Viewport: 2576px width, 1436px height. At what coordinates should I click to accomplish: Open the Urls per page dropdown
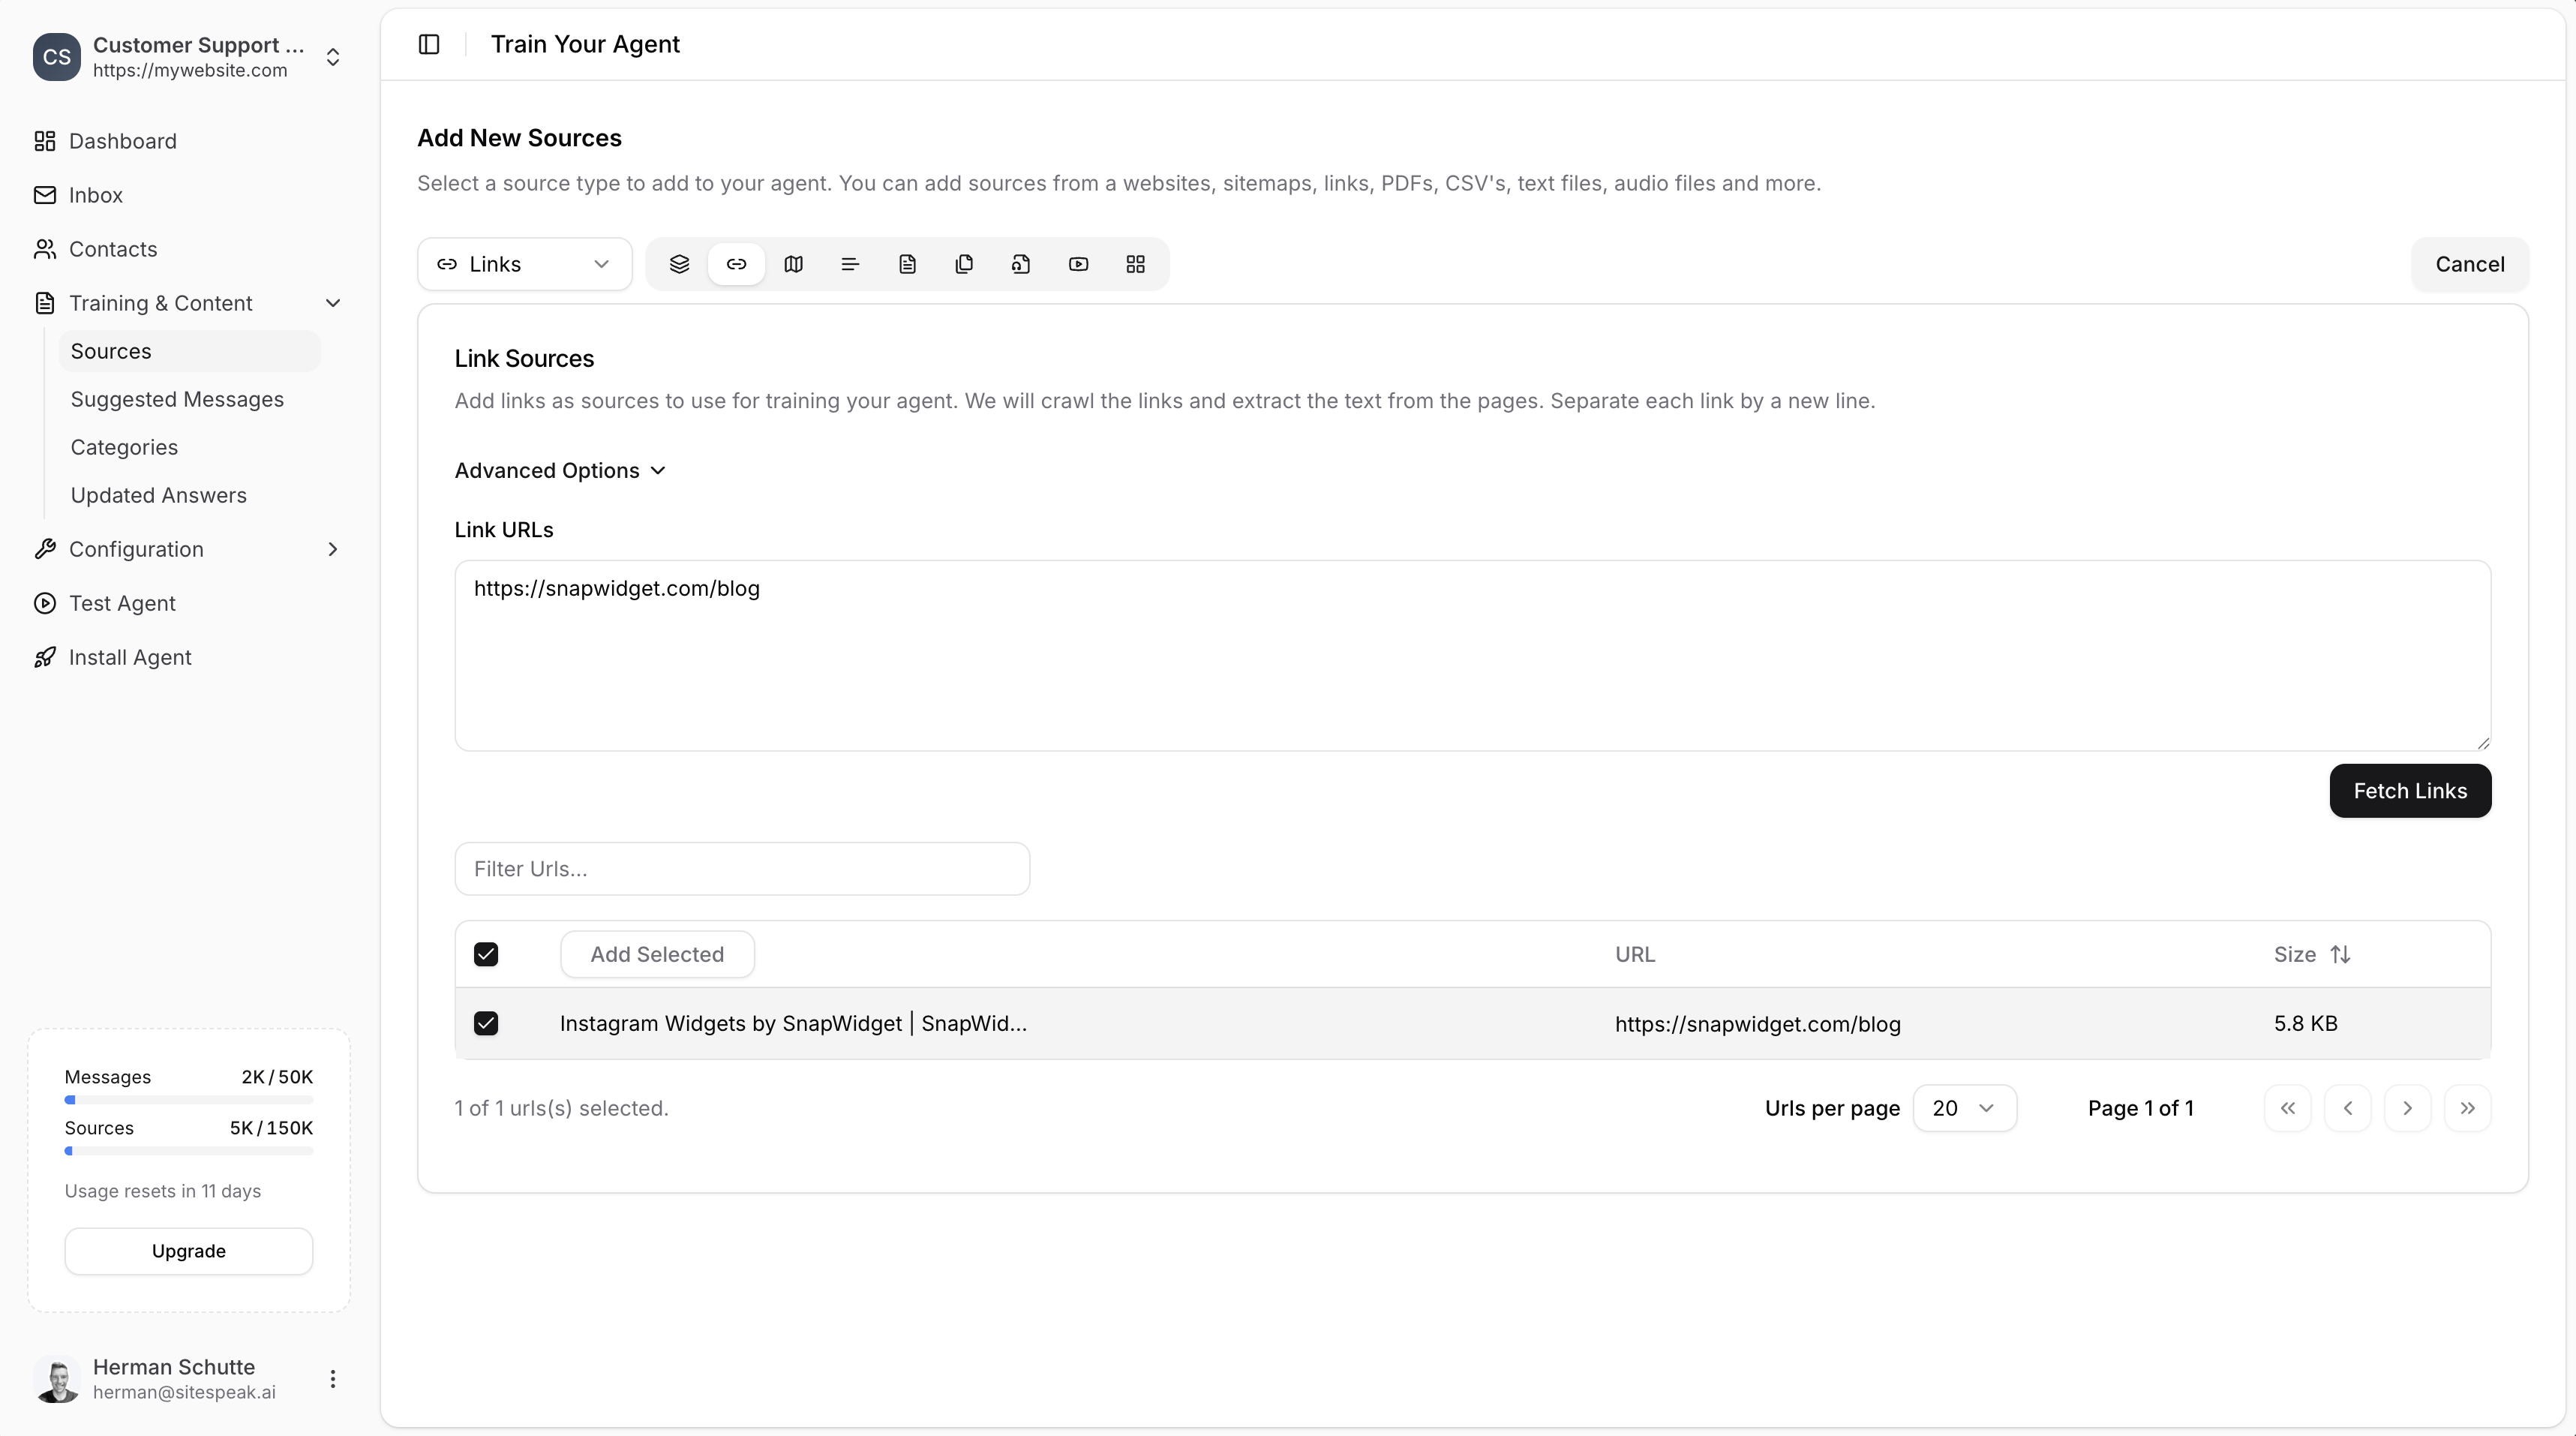(1964, 1107)
